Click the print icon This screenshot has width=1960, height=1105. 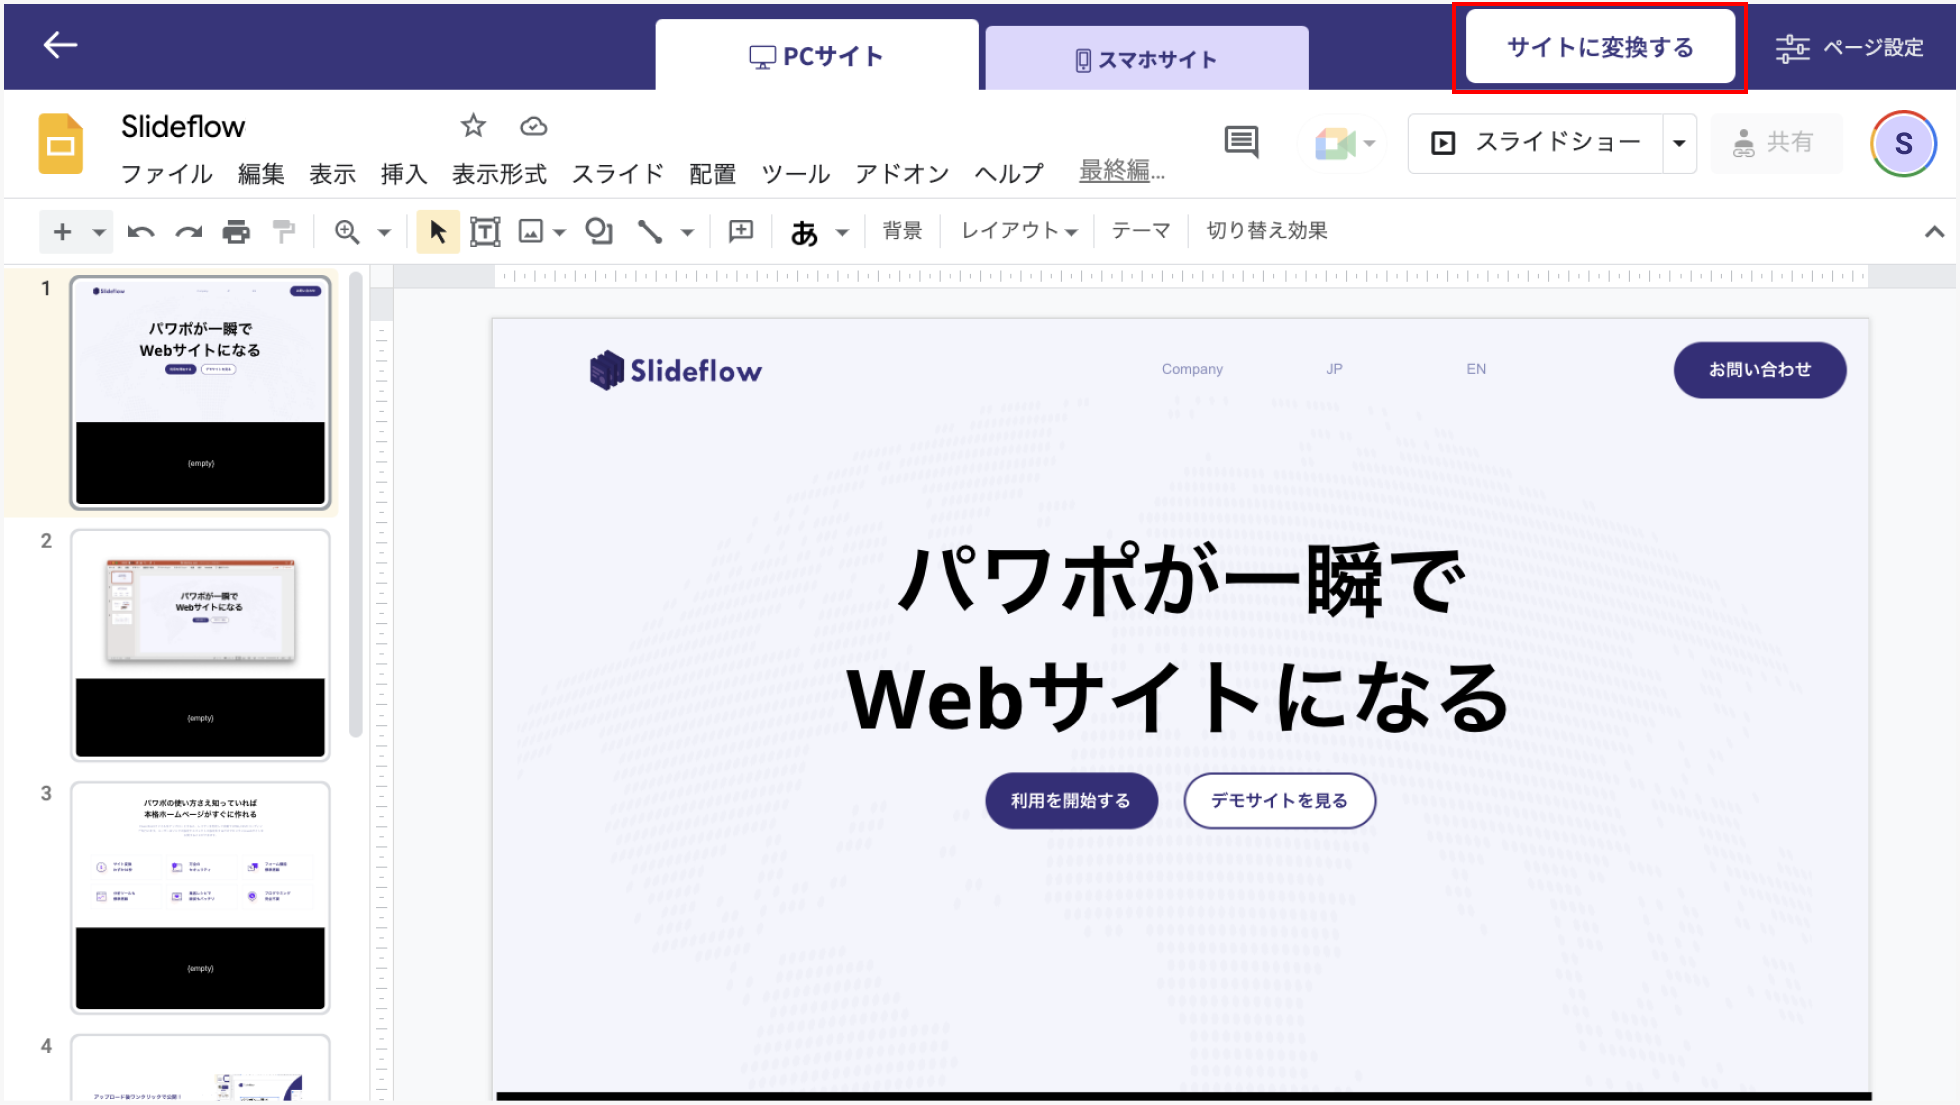[x=236, y=232]
